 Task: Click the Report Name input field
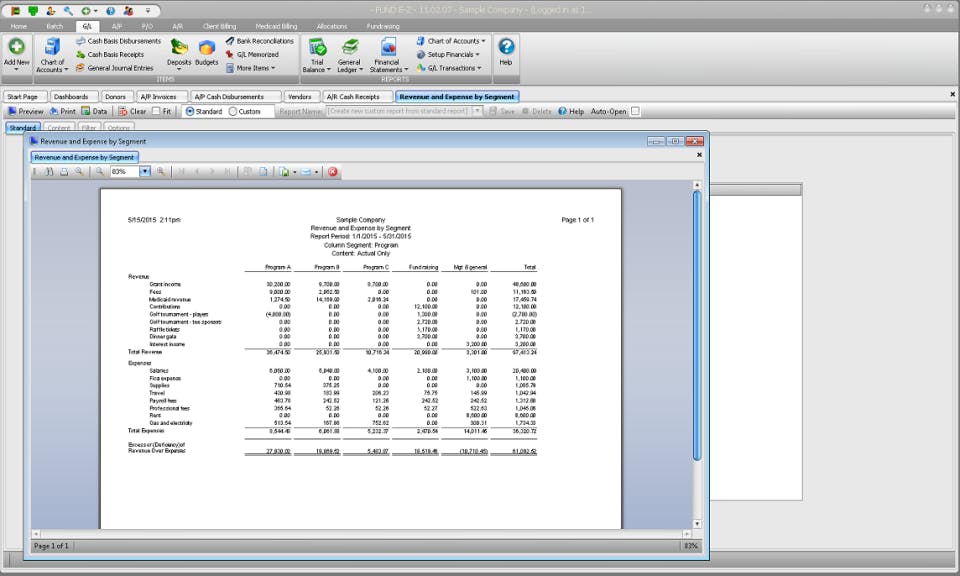[x=399, y=111]
